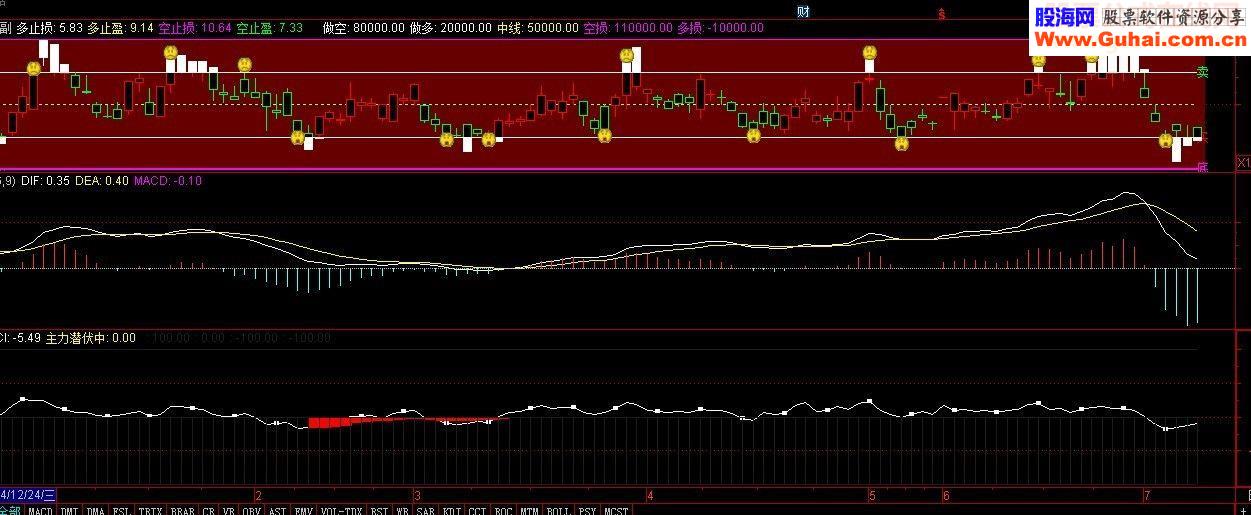Screen dimensions: 1251x515
Task: Click the 4/12/24/三 date label
Action: [28, 495]
